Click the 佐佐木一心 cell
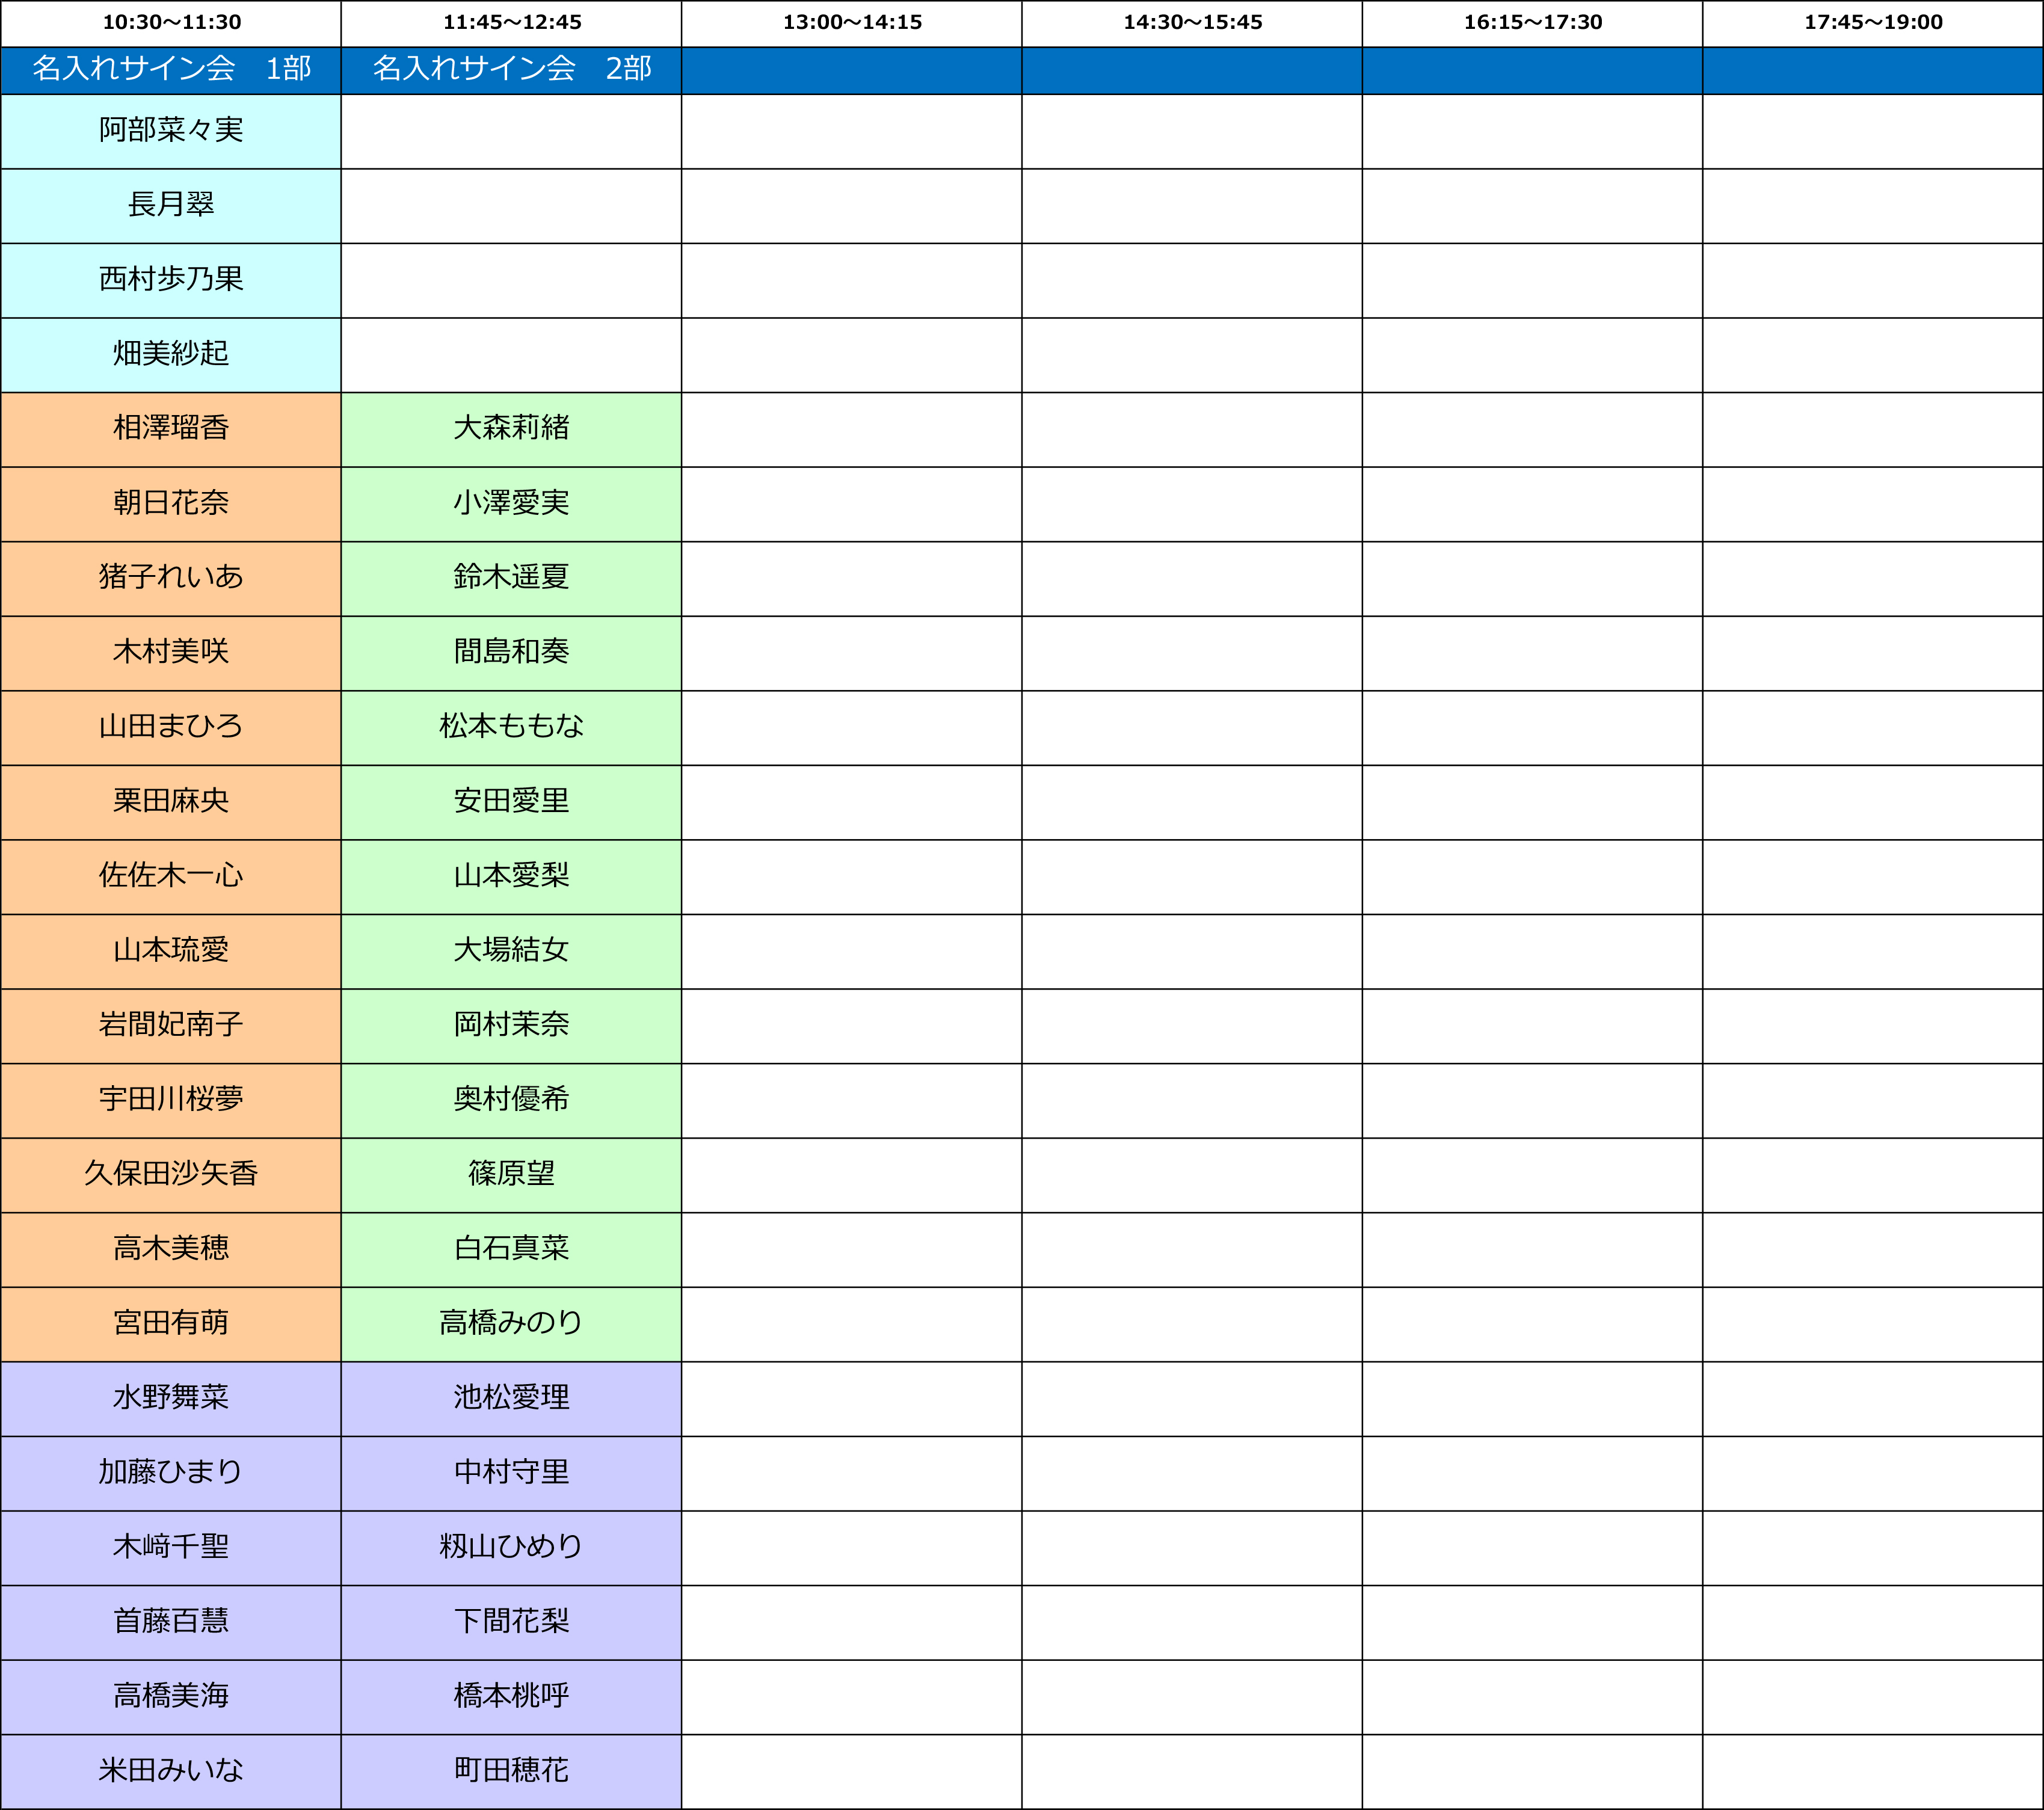The width and height of the screenshot is (2044, 1810). pos(171,876)
